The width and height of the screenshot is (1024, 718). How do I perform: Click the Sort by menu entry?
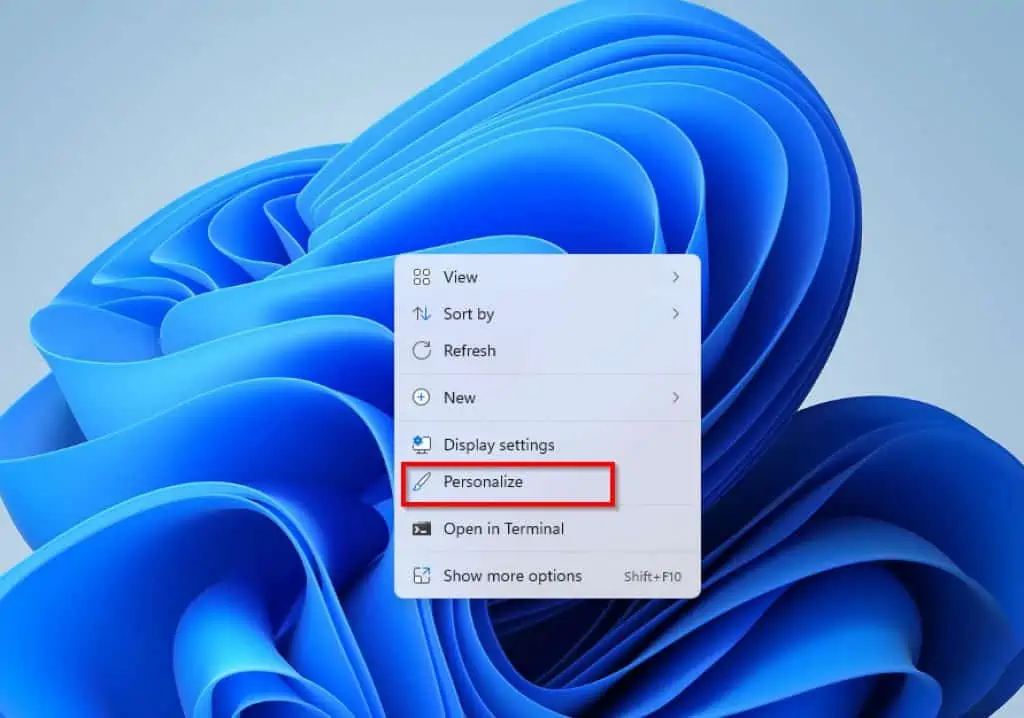coord(468,314)
